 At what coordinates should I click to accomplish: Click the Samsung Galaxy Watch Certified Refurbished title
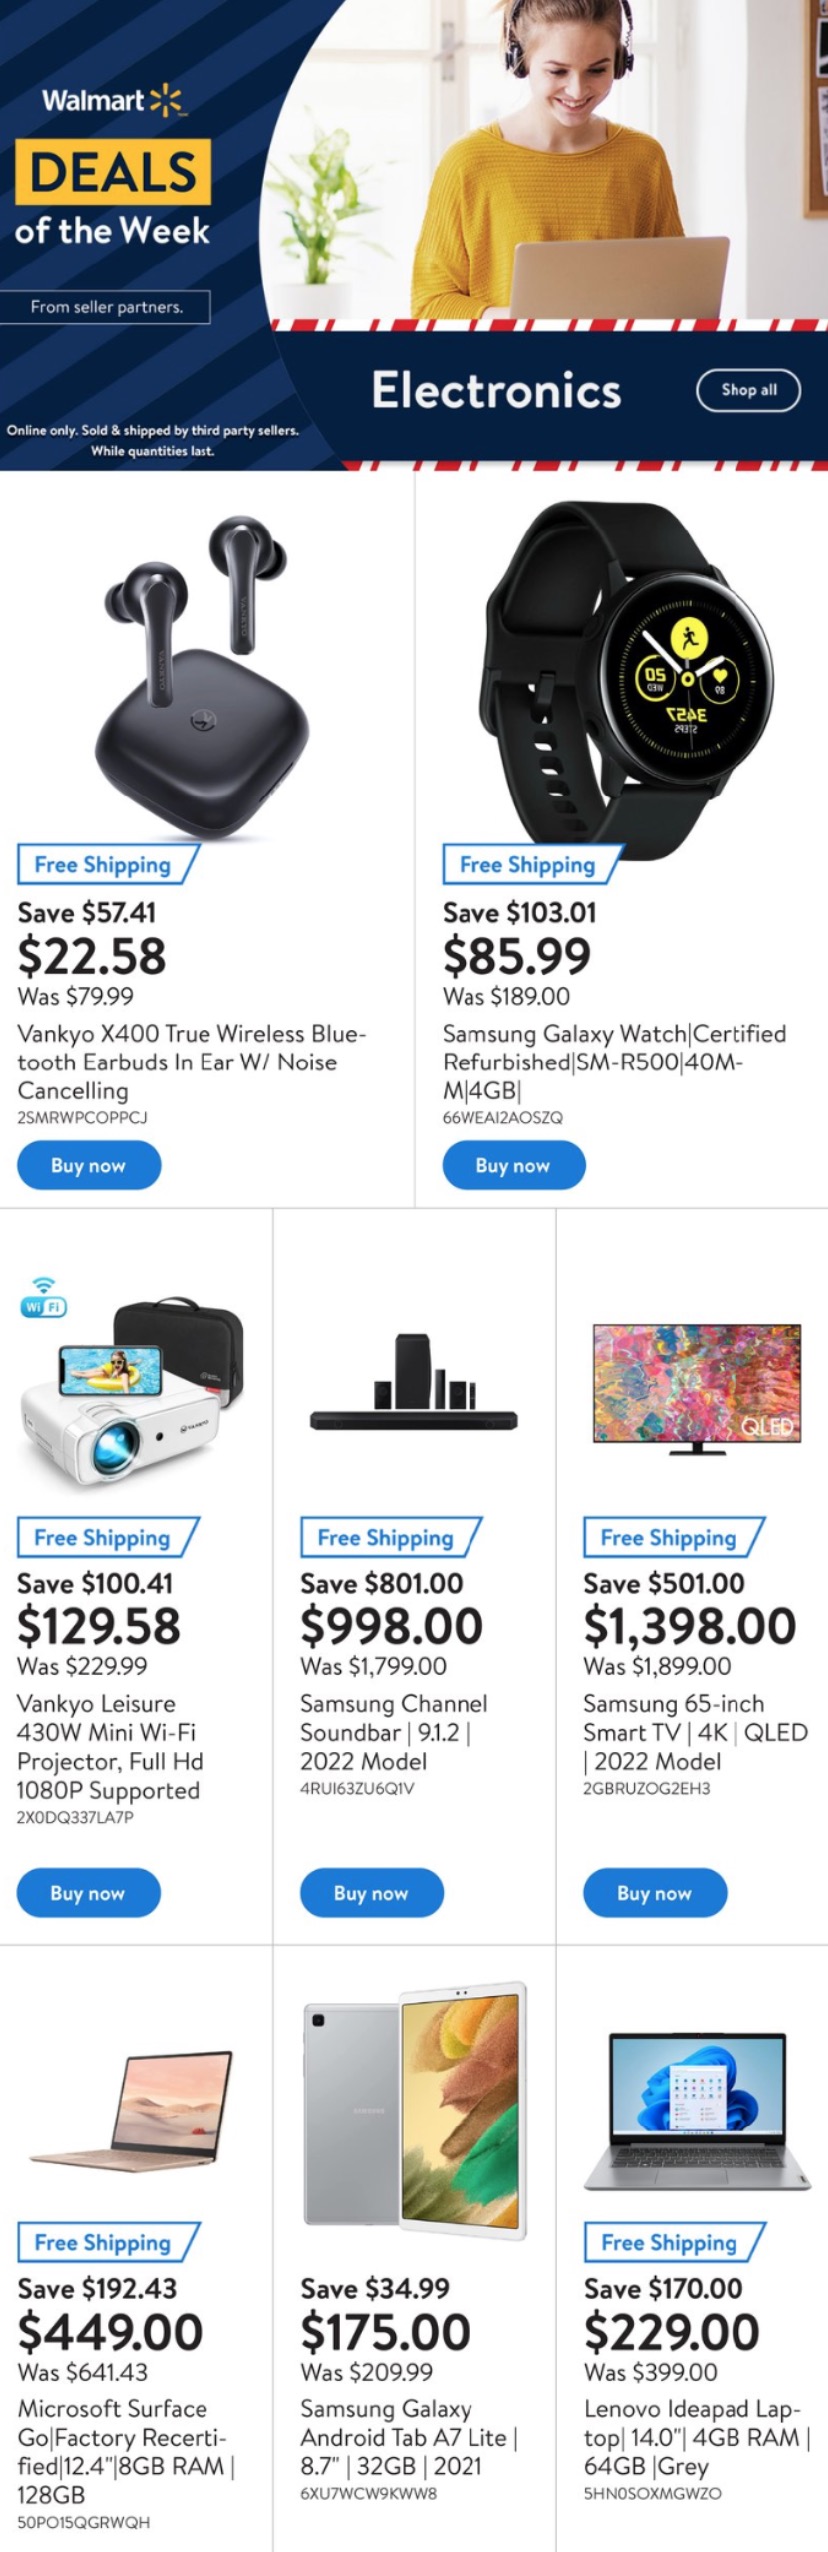tap(614, 1061)
